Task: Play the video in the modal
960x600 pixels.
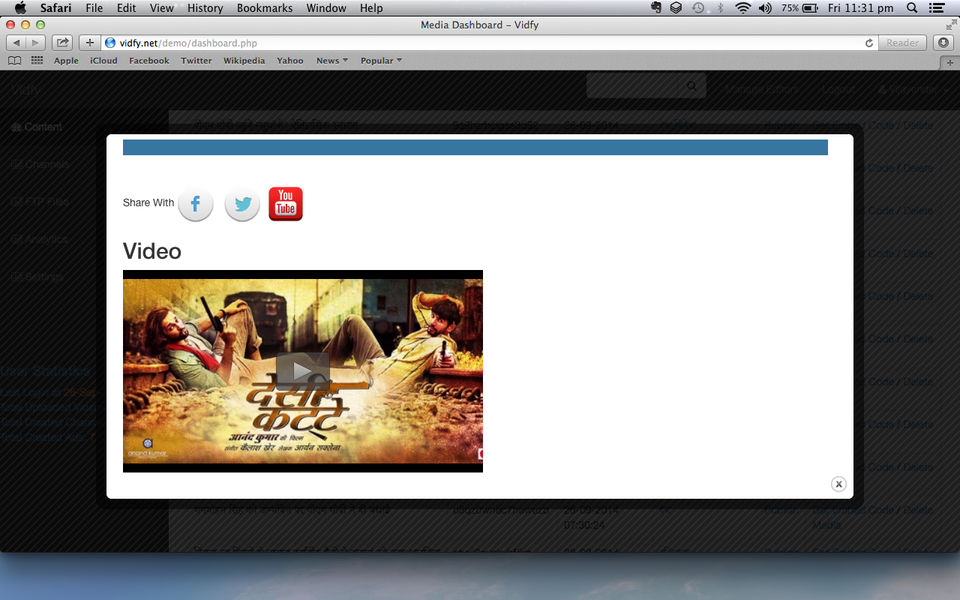Action: point(302,370)
